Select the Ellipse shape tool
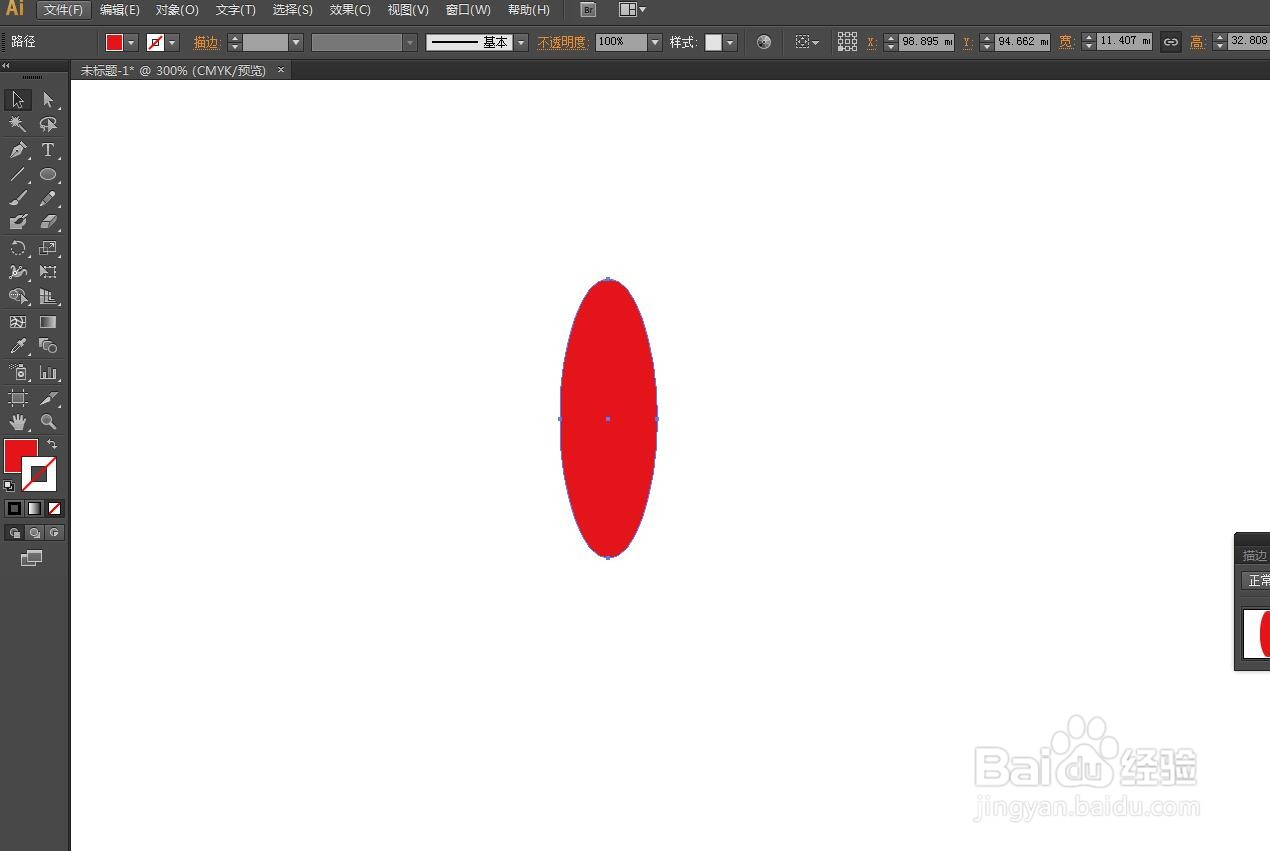 pos(48,174)
